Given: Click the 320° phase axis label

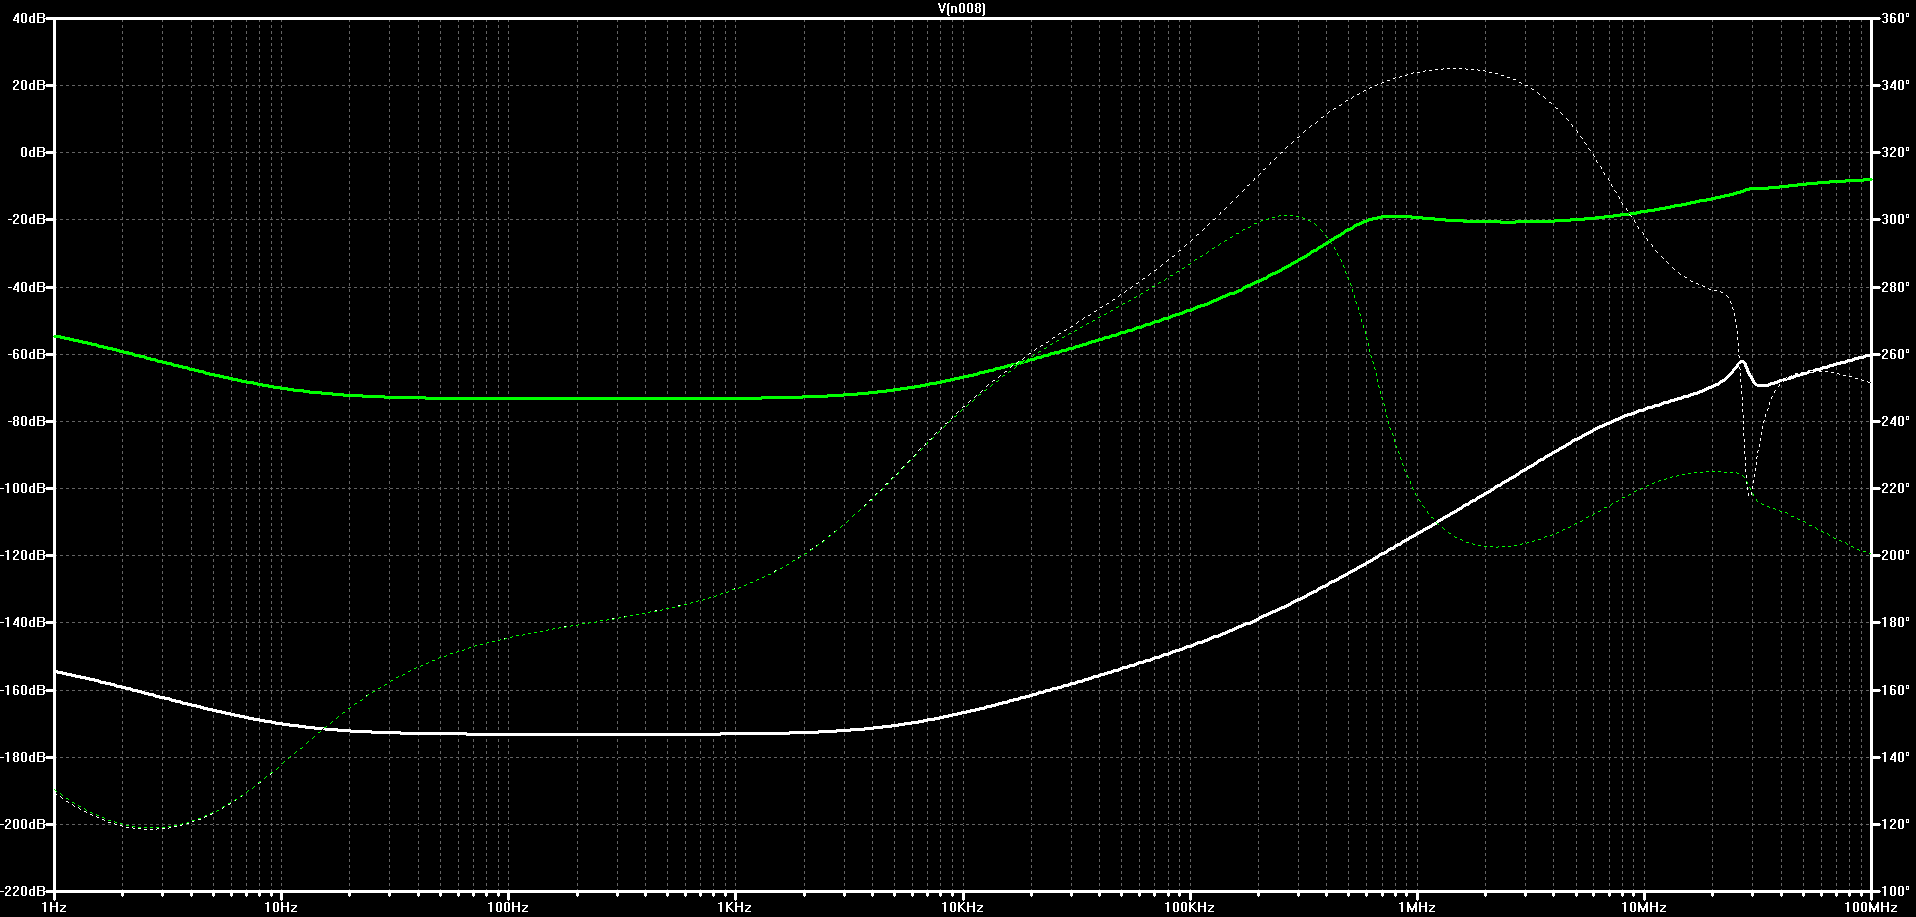Looking at the screenshot, I should pos(1895,153).
